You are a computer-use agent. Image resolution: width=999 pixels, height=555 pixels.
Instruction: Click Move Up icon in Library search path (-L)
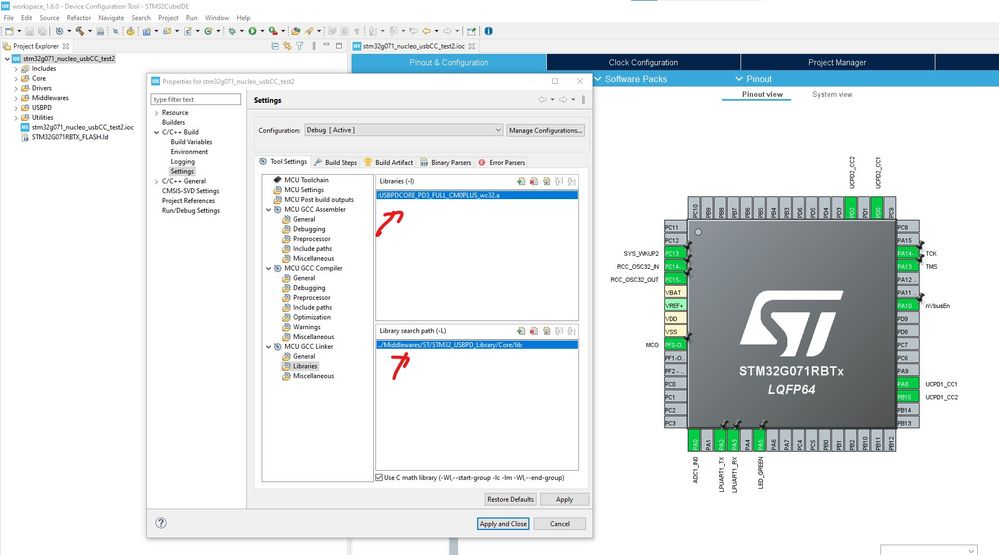(559, 331)
